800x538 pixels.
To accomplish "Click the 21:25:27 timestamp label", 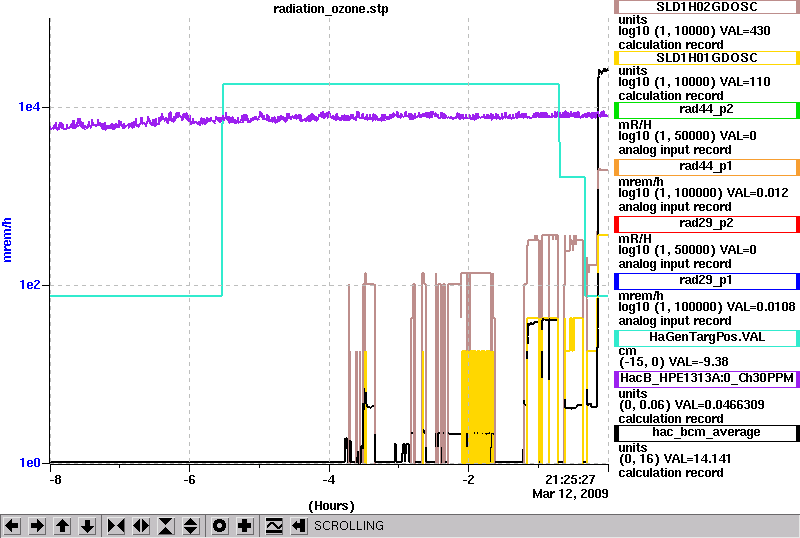I will (x=570, y=480).
